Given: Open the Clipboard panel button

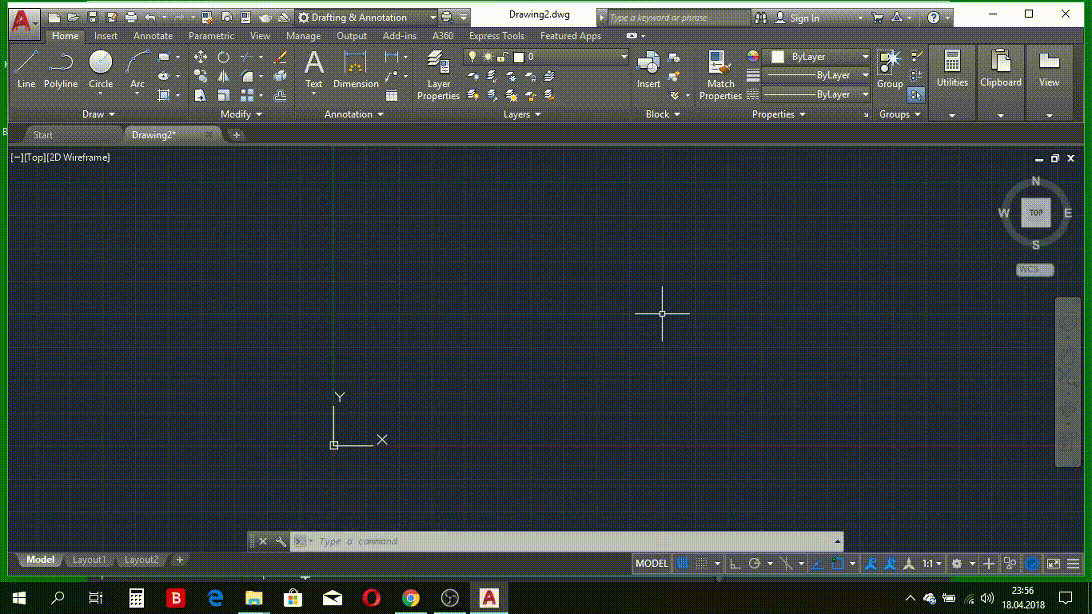Looking at the screenshot, I should [1001, 82].
